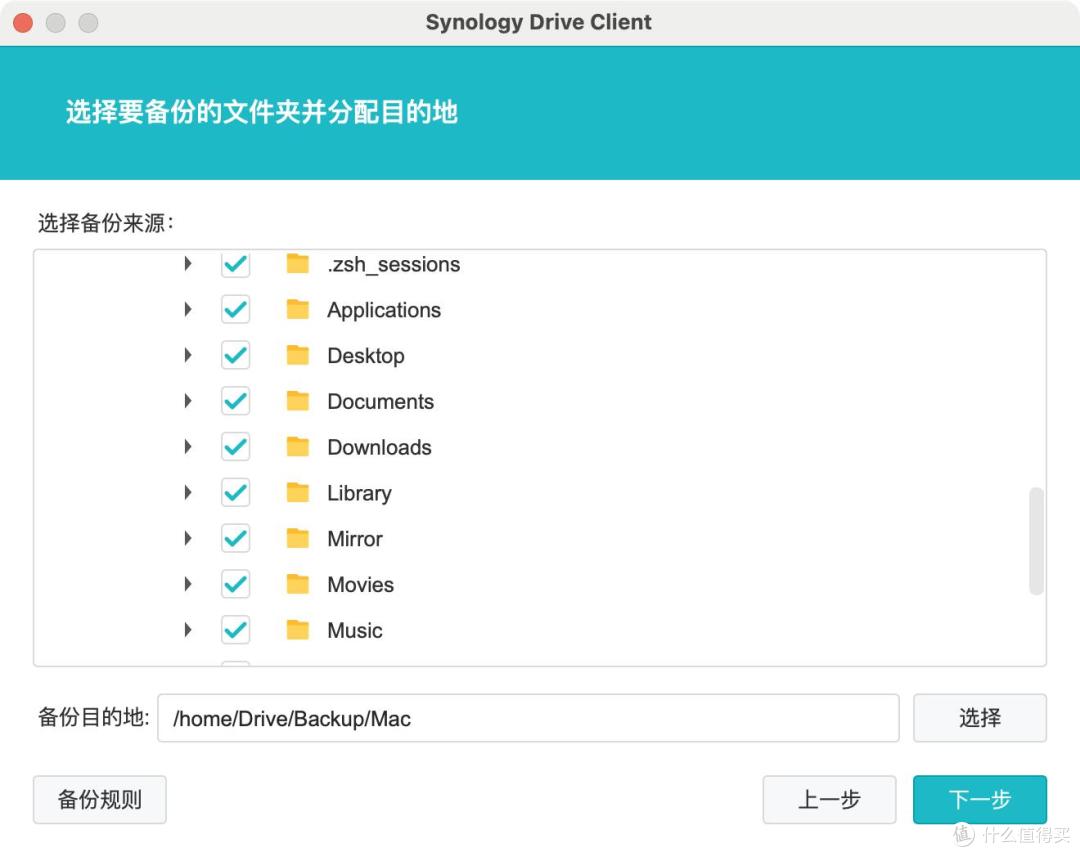
Task: Uncheck the Downloads checkbox
Action: coord(236,446)
